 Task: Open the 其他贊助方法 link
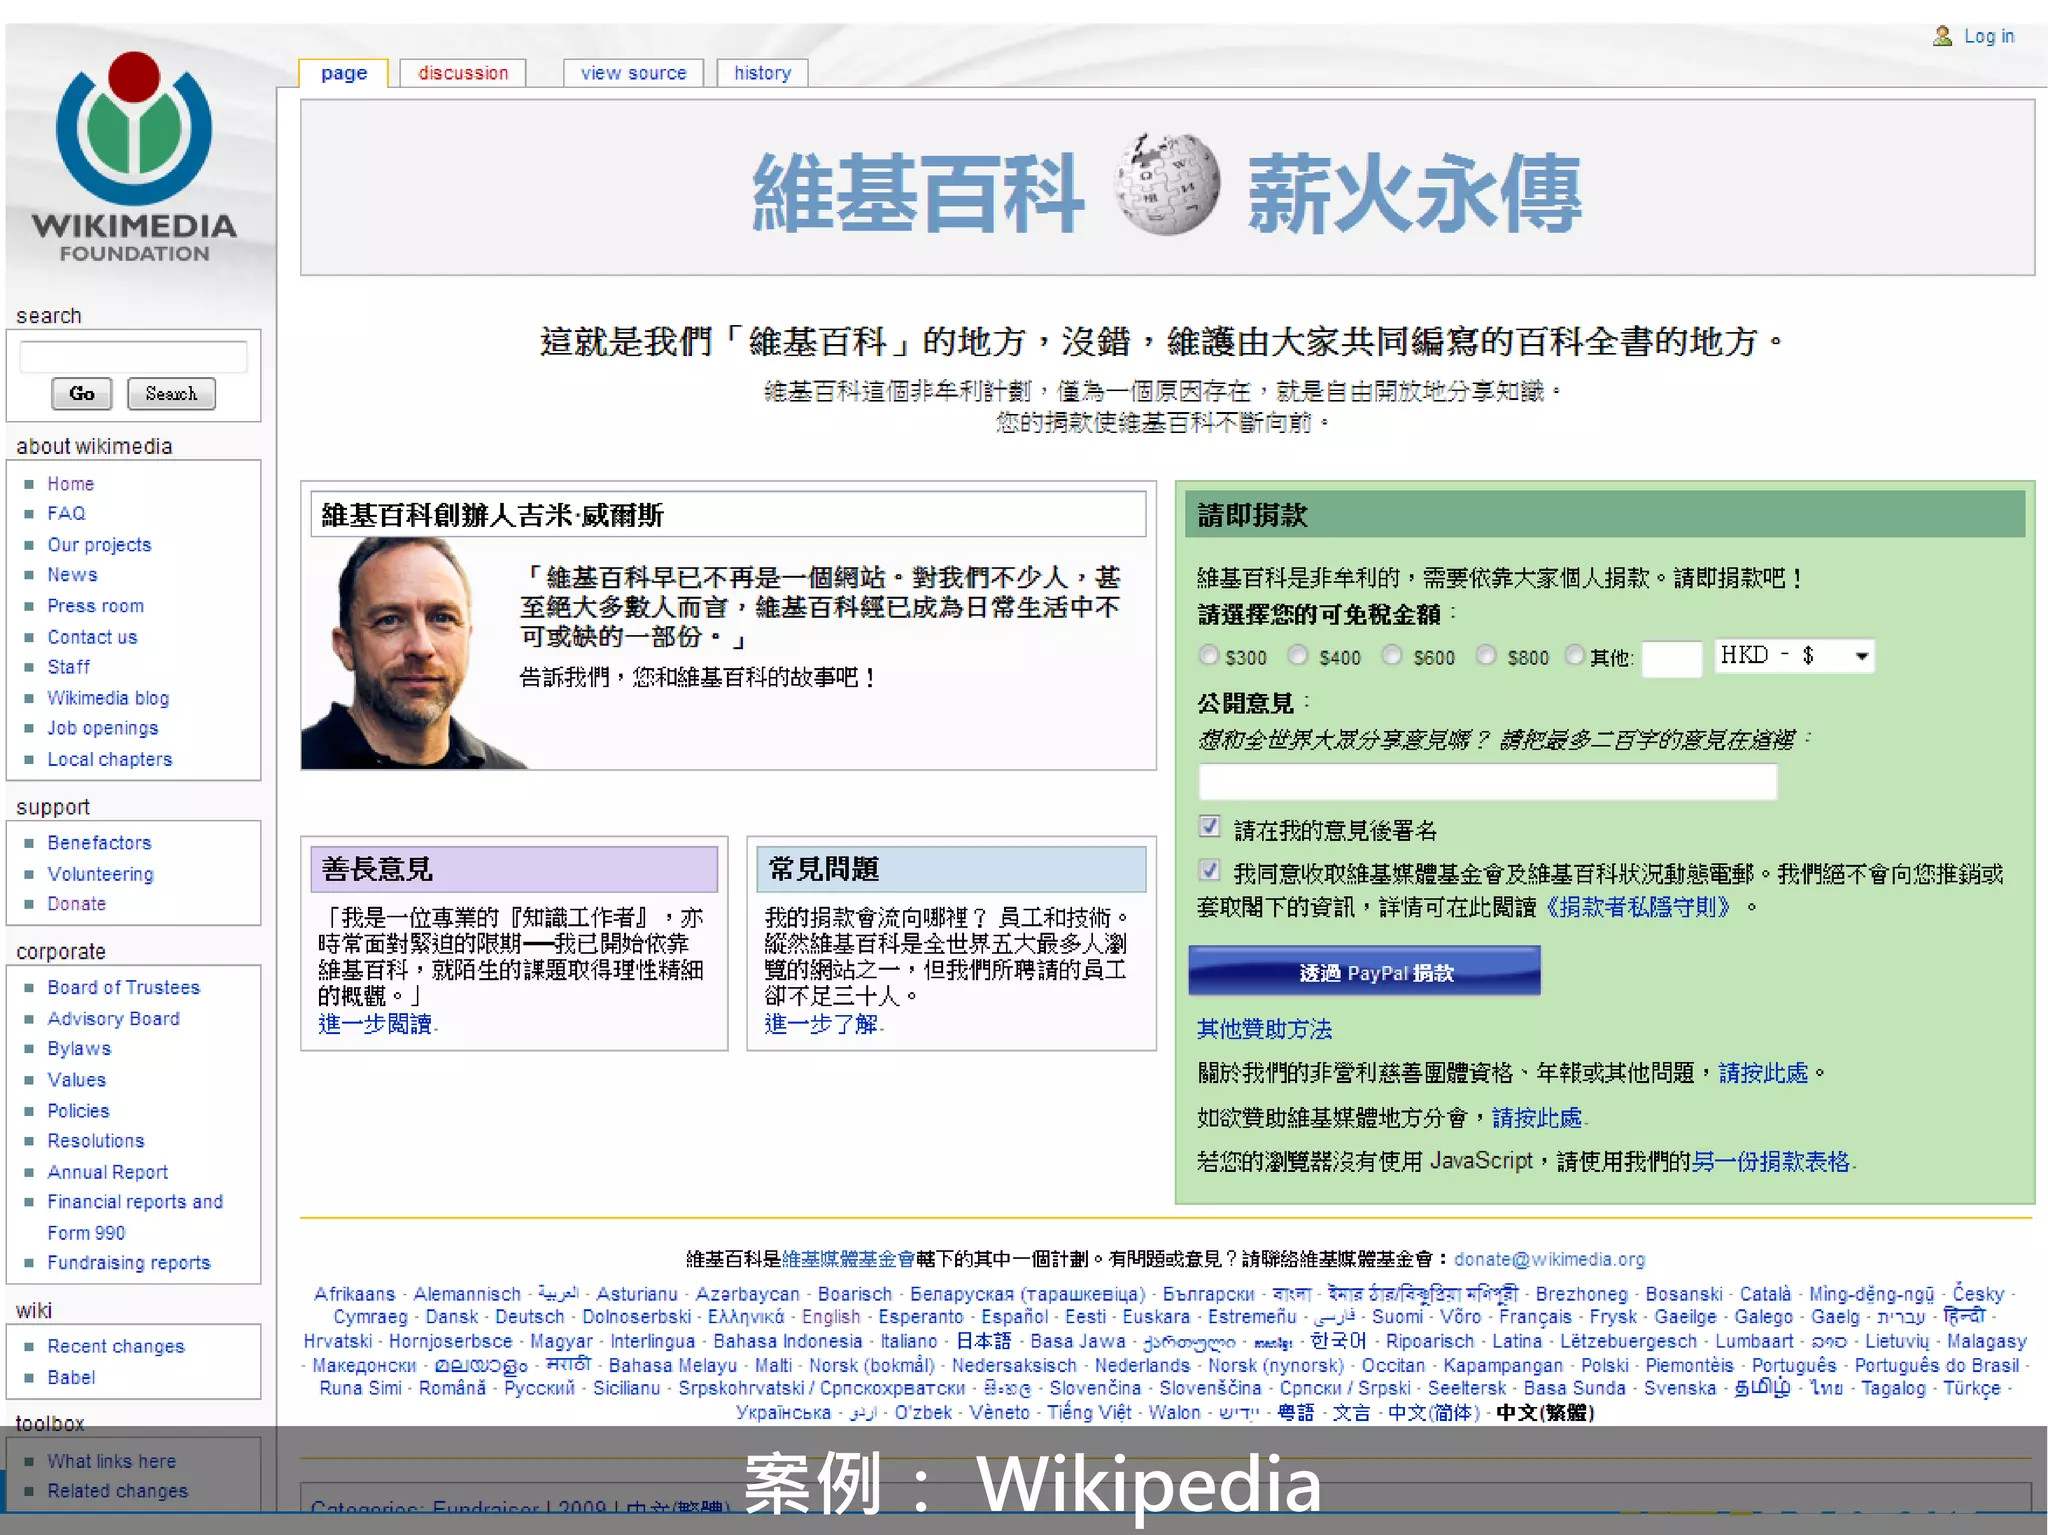point(1264,1029)
